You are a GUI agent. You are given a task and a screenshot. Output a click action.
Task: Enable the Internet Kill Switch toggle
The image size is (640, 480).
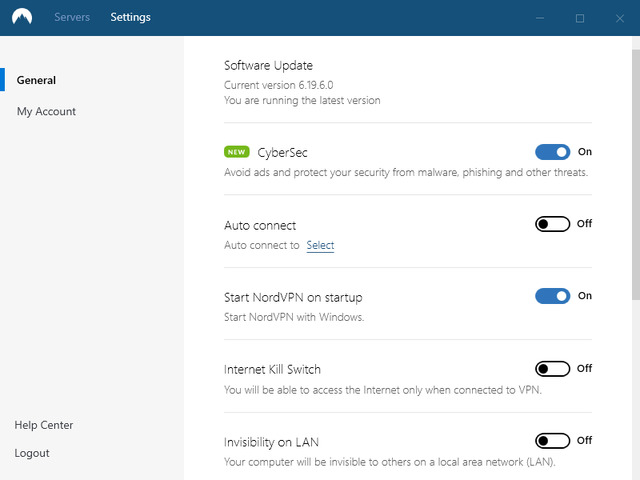tap(552, 369)
